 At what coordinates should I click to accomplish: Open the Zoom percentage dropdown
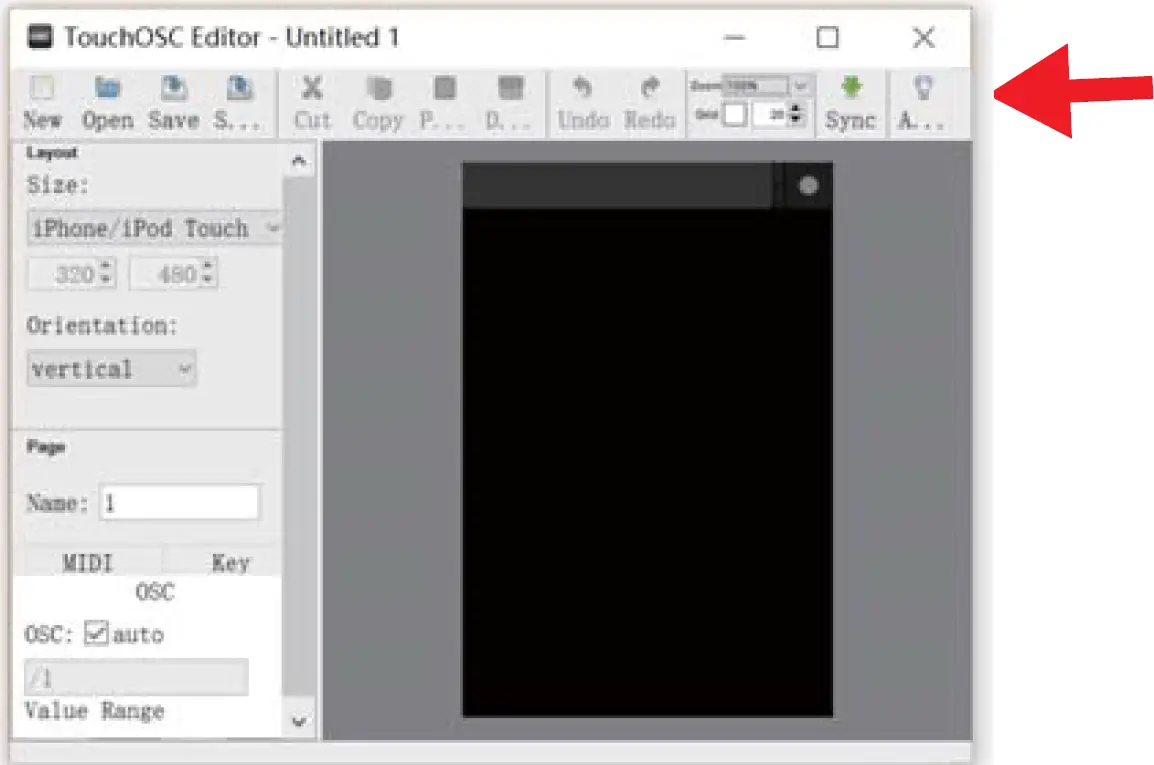click(x=801, y=86)
